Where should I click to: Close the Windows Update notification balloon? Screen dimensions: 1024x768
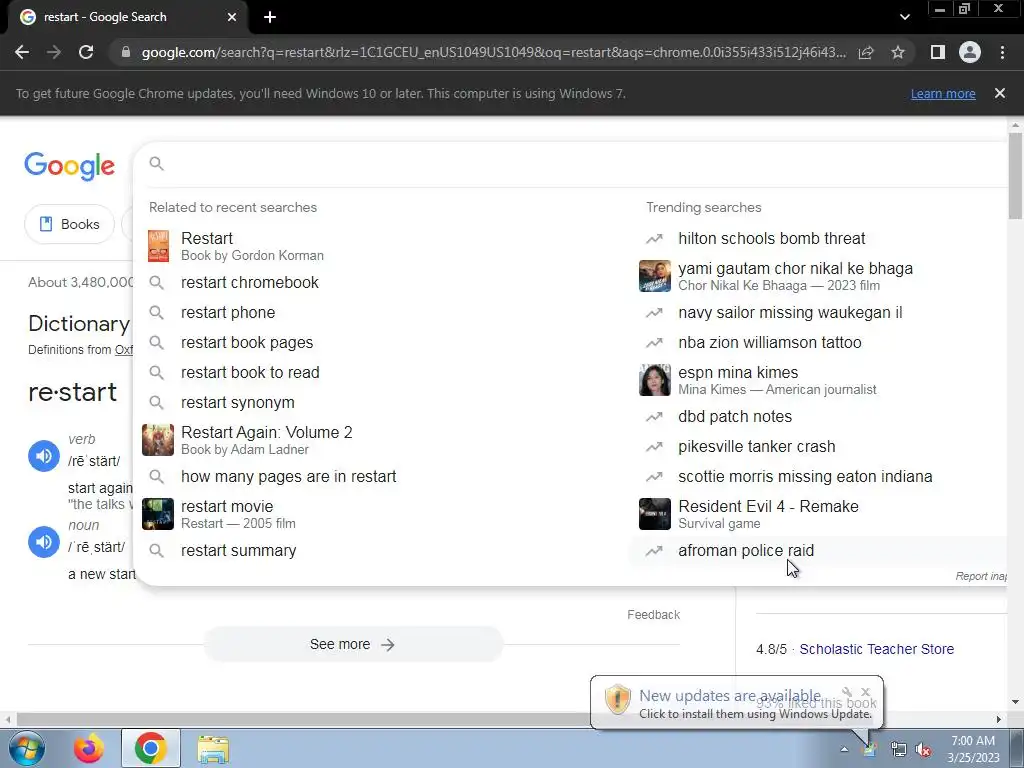point(865,692)
